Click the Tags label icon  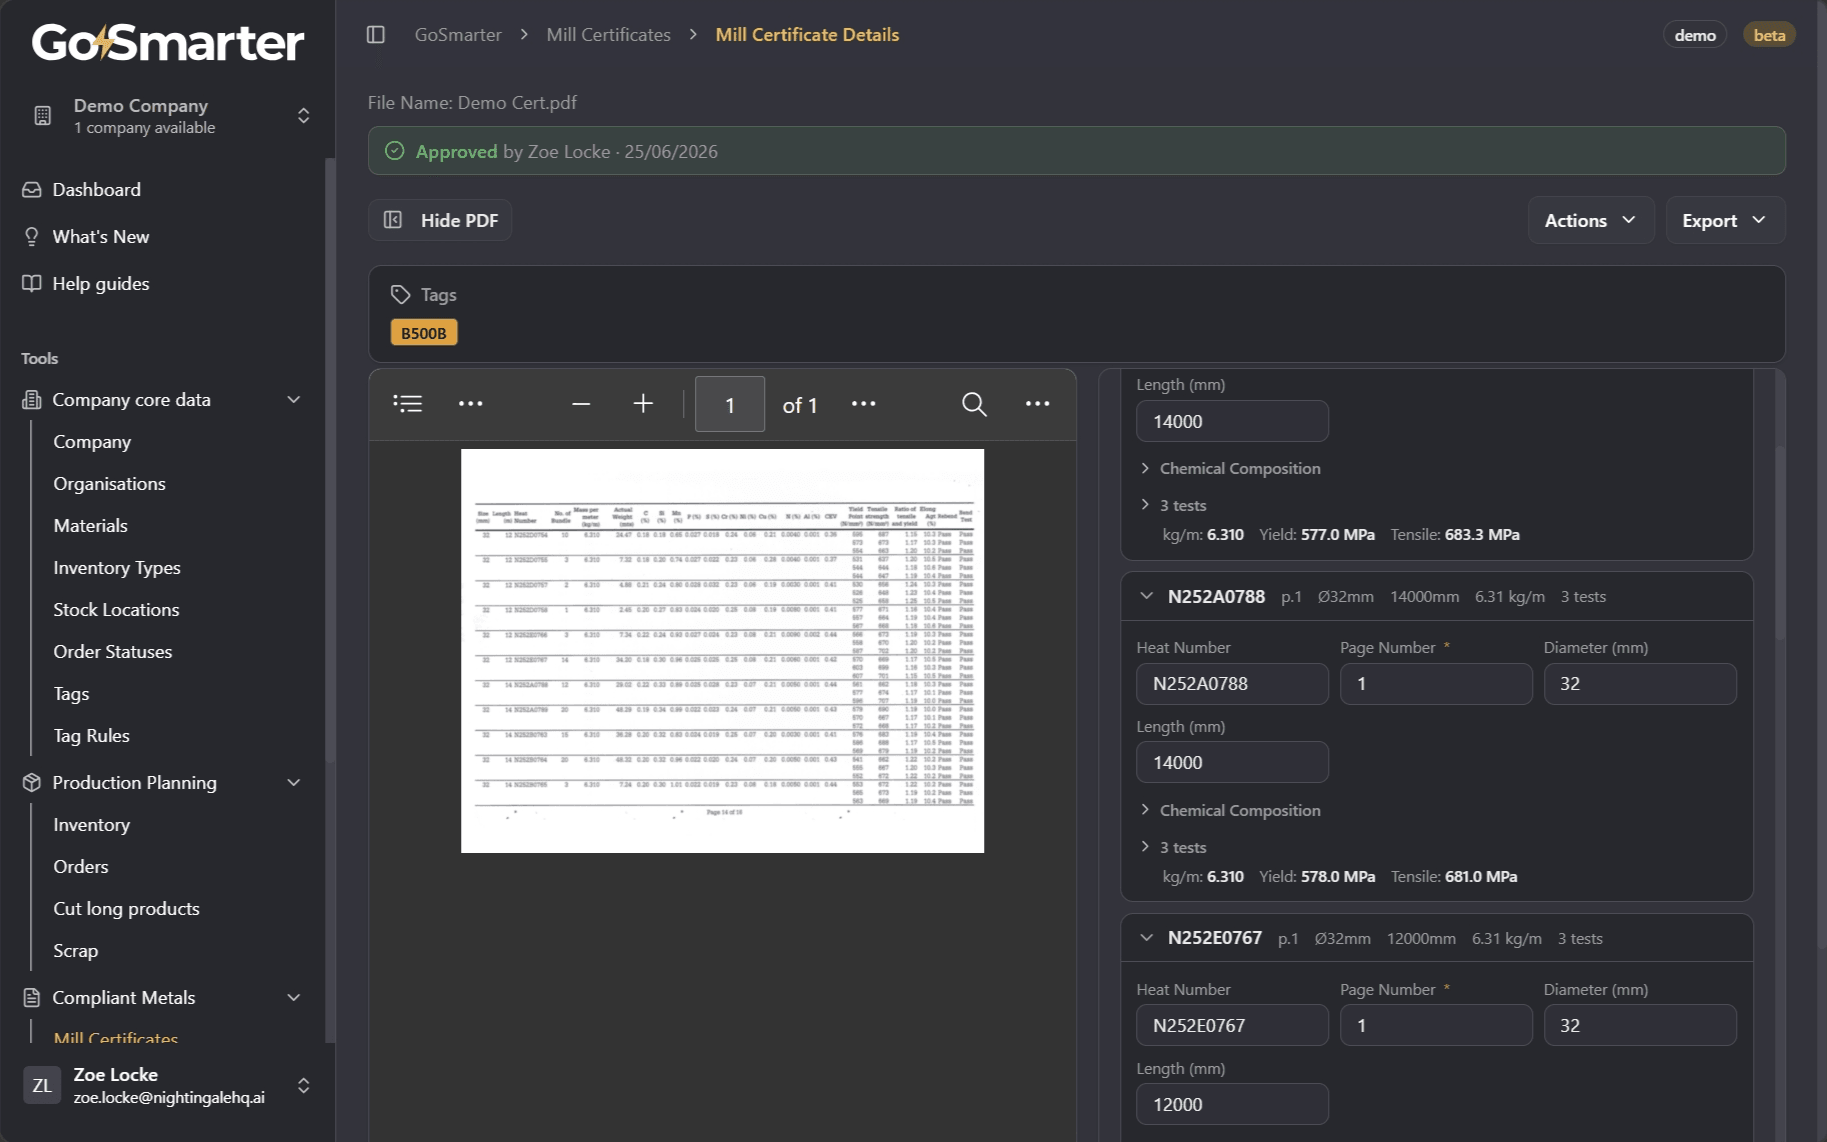400,295
